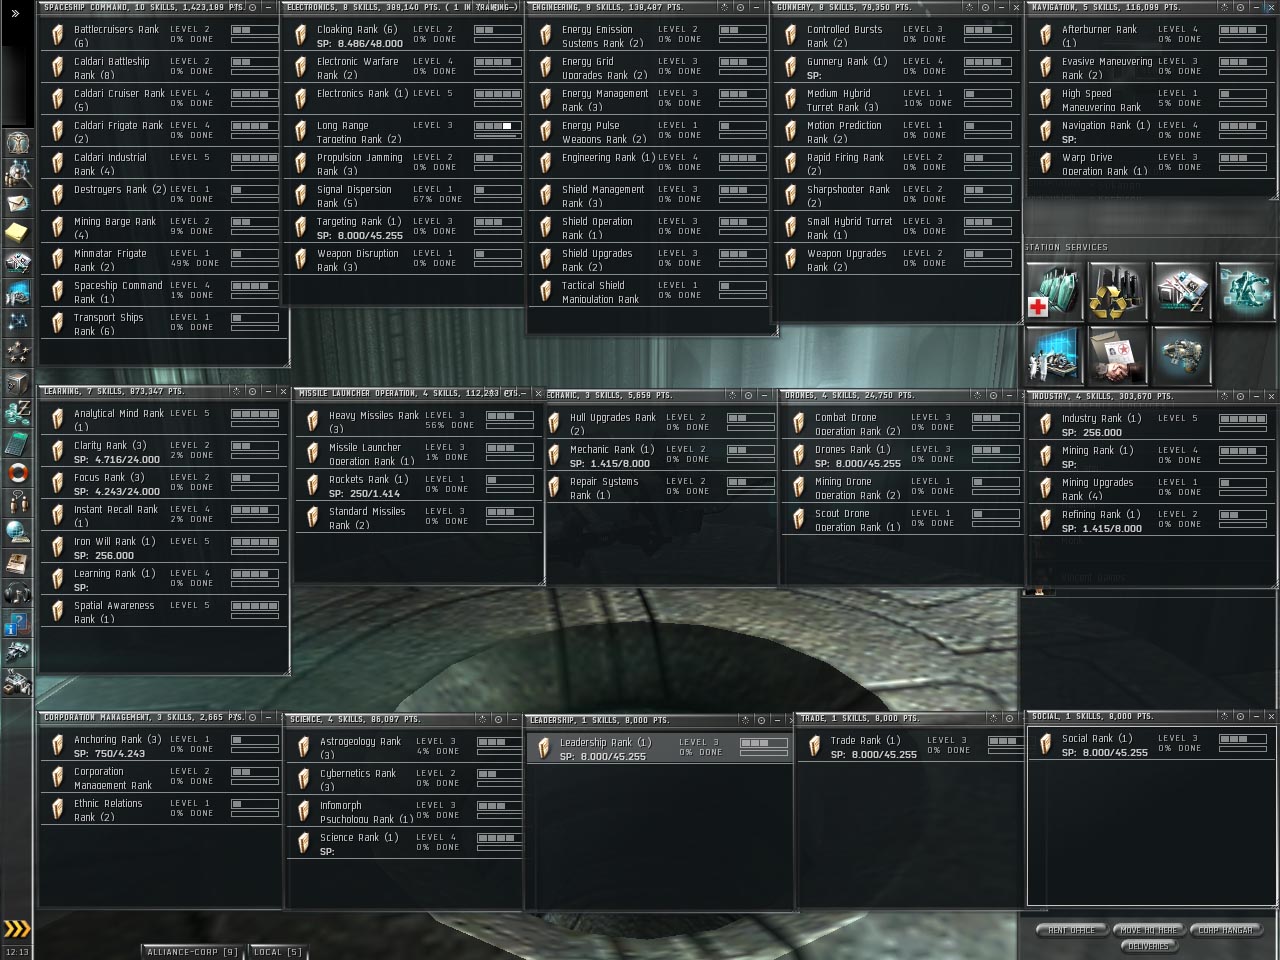Toggle pin on the Learning skills window
Screen dimensions: 1280x960
point(236,392)
